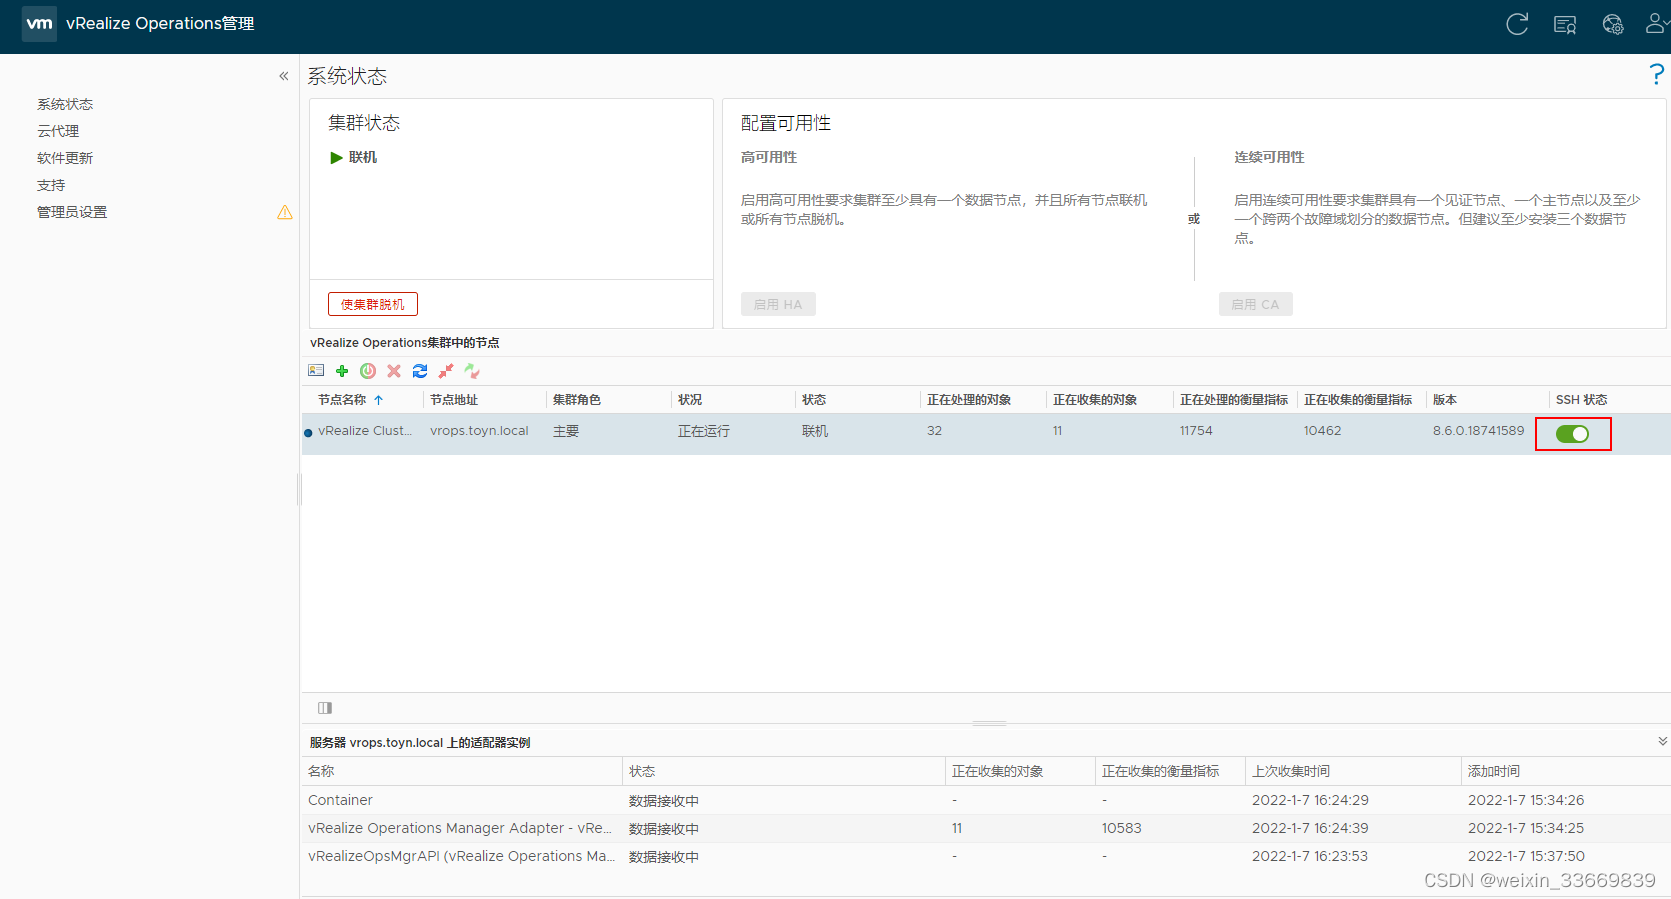
Task: Click the warning triangle beside 管理员设置
Action: point(285,212)
